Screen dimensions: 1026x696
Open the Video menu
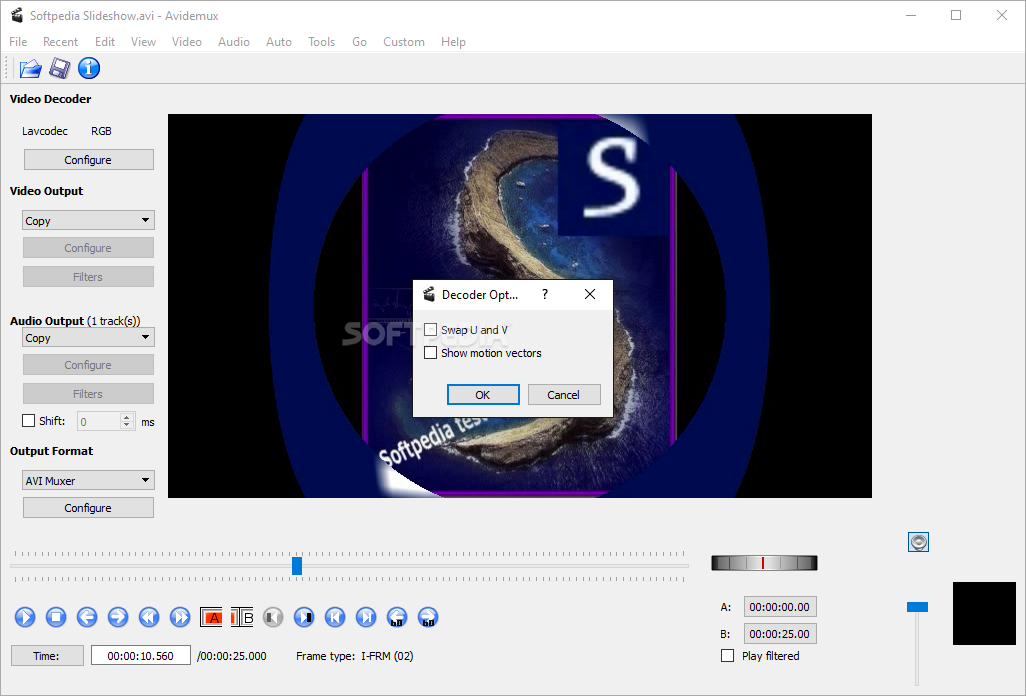(186, 42)
